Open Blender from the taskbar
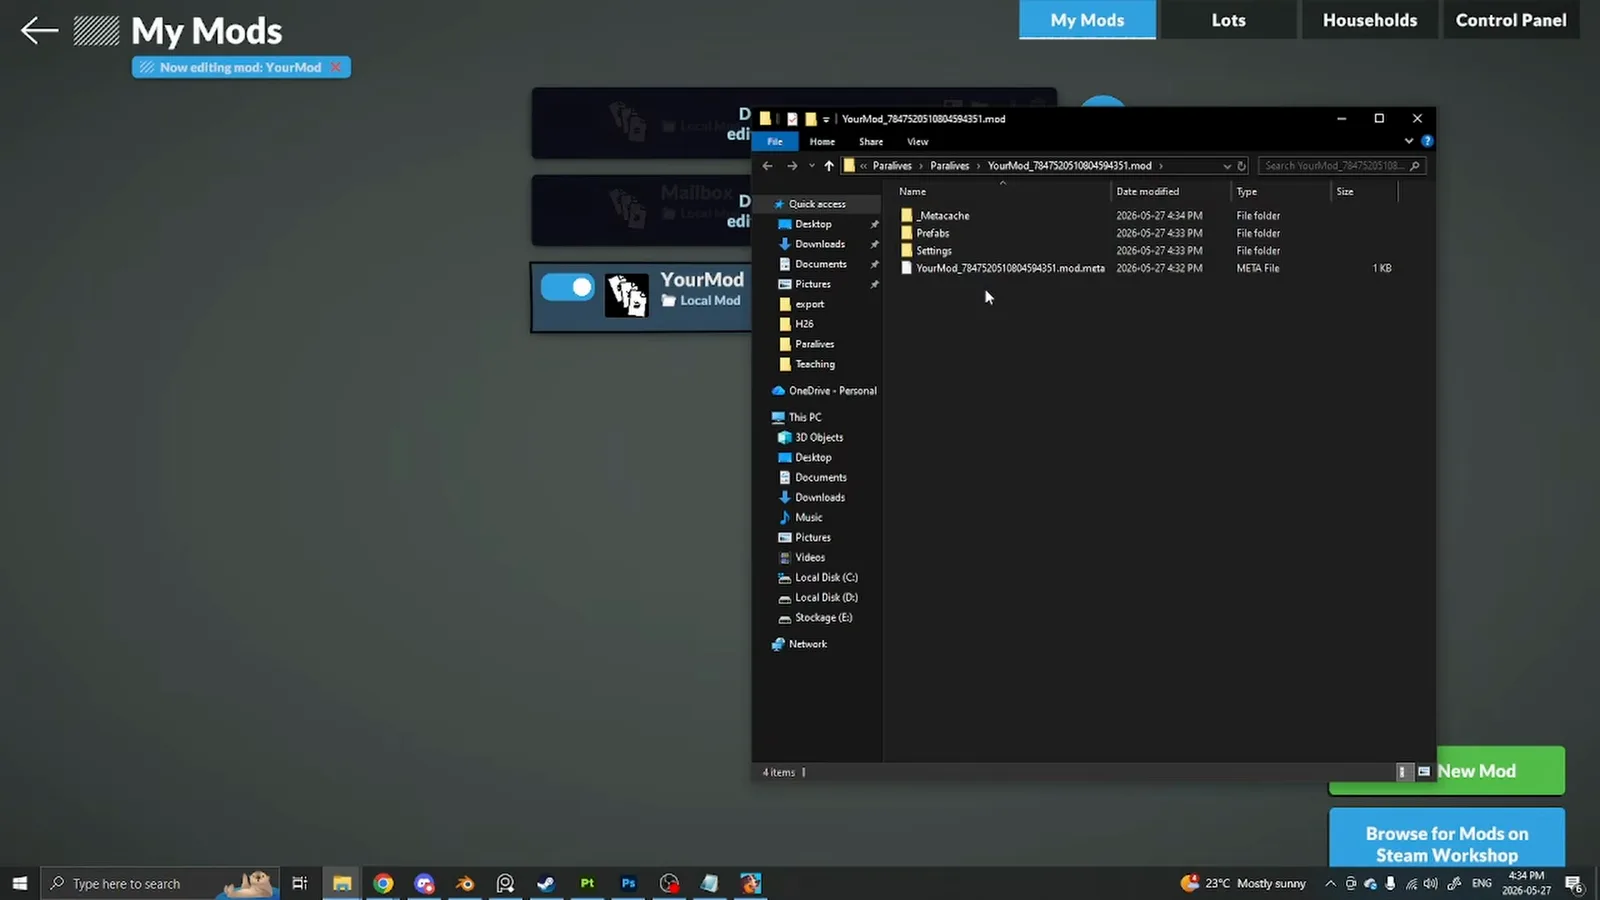Screen dimensions: 1600x900 coord(465,883)
